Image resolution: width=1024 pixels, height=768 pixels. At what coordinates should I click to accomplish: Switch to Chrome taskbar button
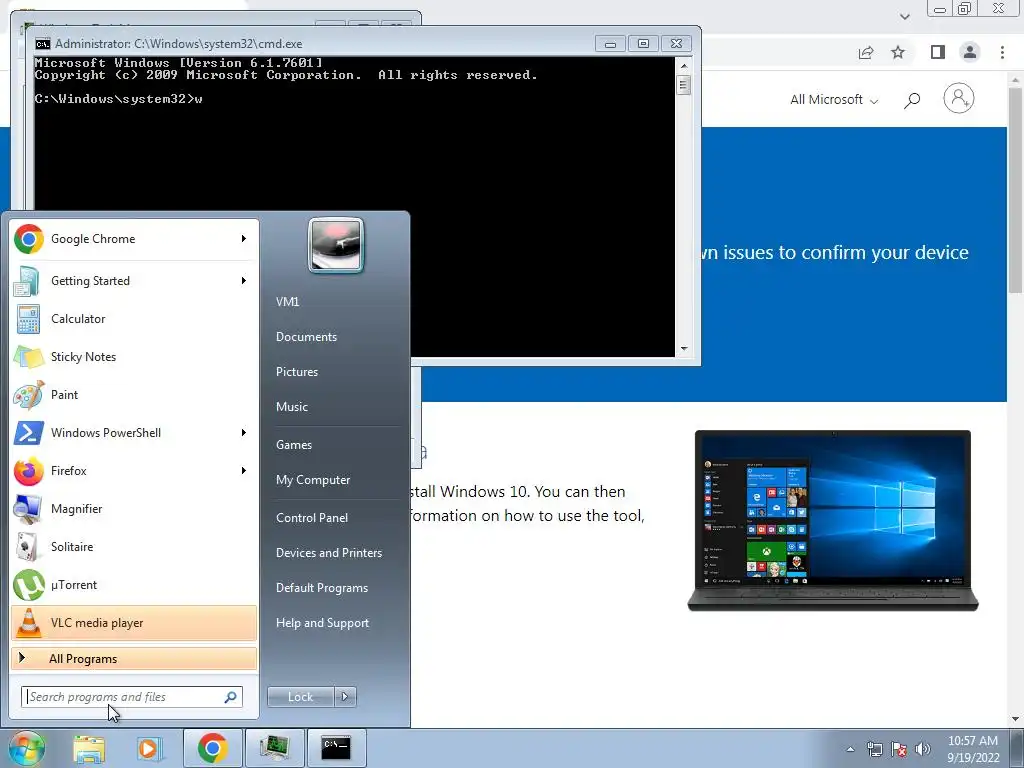click(x=212, y=748)
